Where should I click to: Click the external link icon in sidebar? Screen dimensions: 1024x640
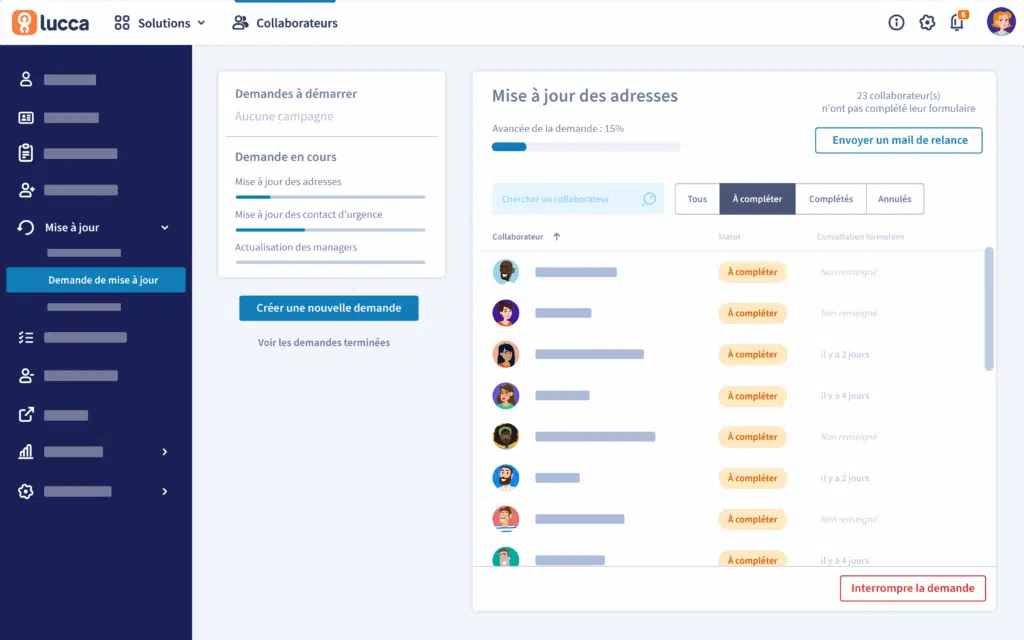point(26,414)
